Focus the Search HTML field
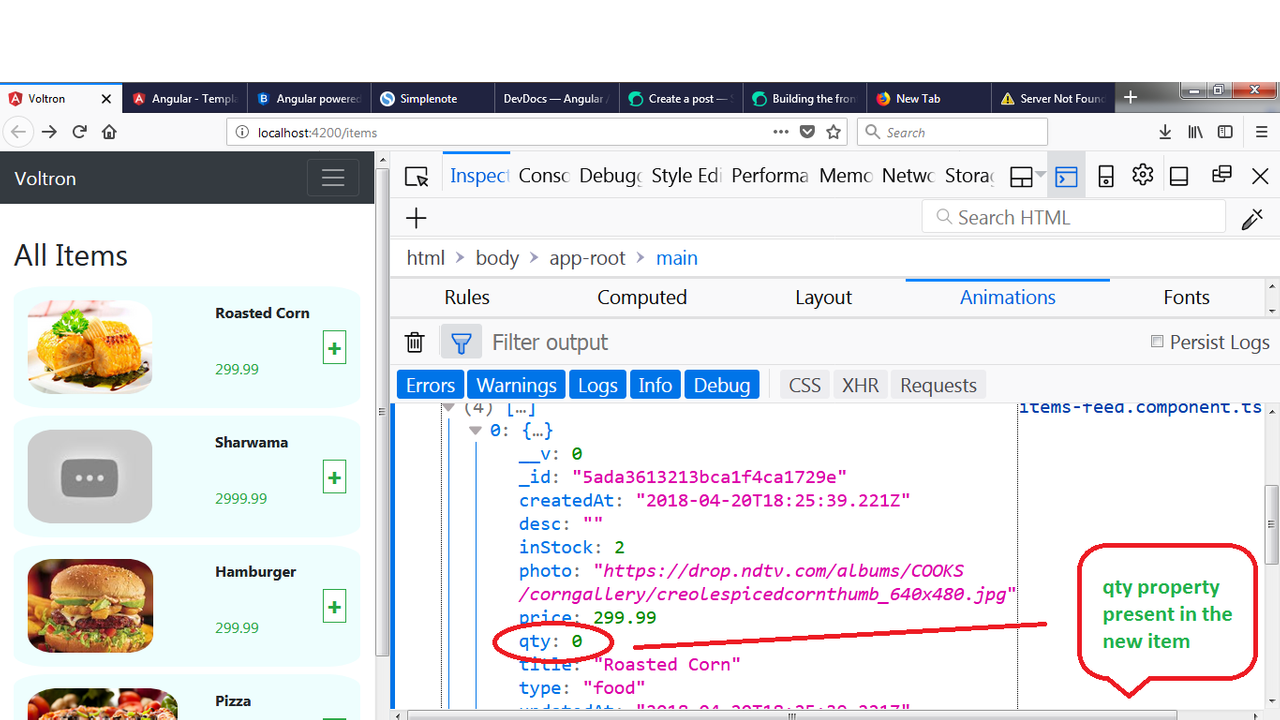Viewport: 1280px width, 720px height. pyautogui.click(x=1074, y=217)
